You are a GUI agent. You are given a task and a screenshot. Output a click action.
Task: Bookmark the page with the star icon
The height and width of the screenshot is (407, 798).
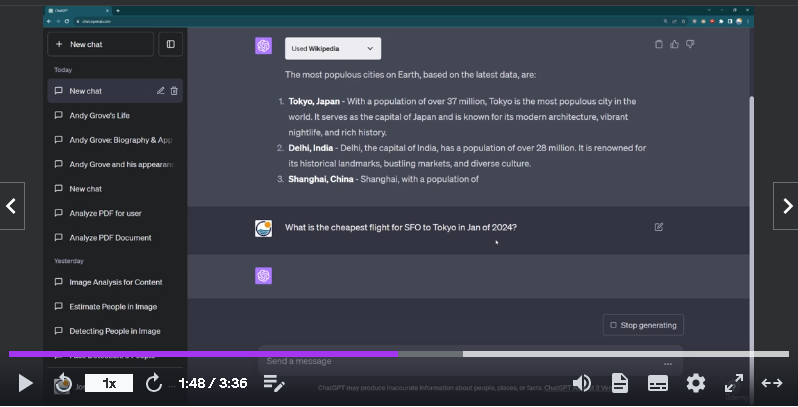point(683,21)
